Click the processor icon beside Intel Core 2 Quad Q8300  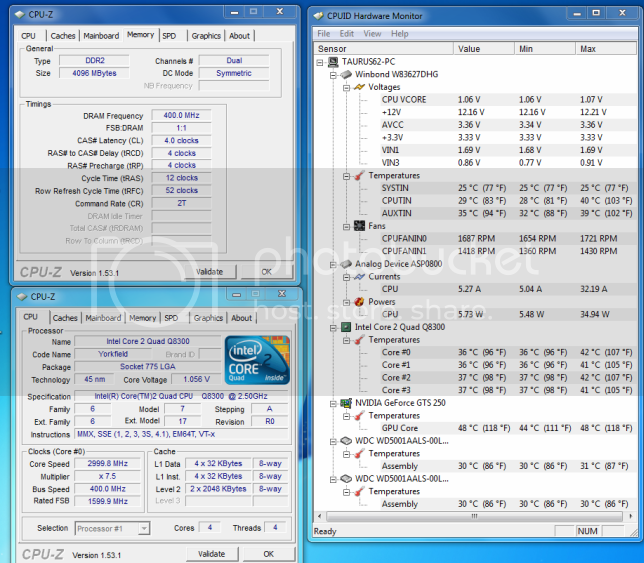point(346,327)
